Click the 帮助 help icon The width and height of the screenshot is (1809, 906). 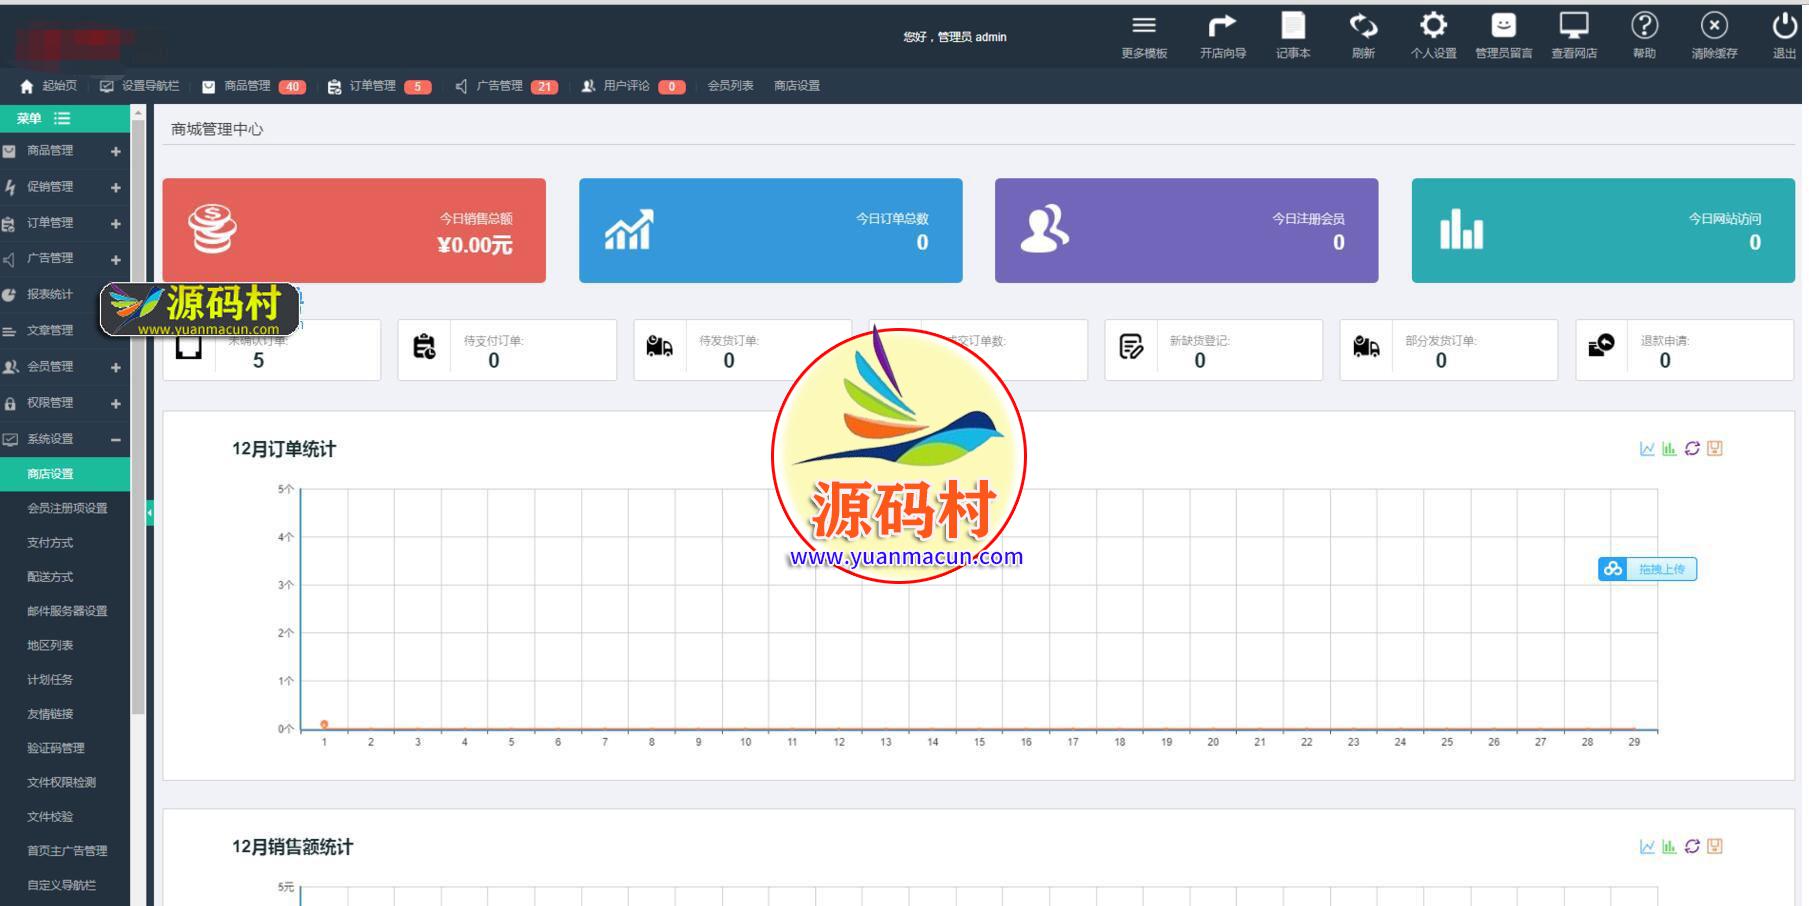click(1644, 27)
